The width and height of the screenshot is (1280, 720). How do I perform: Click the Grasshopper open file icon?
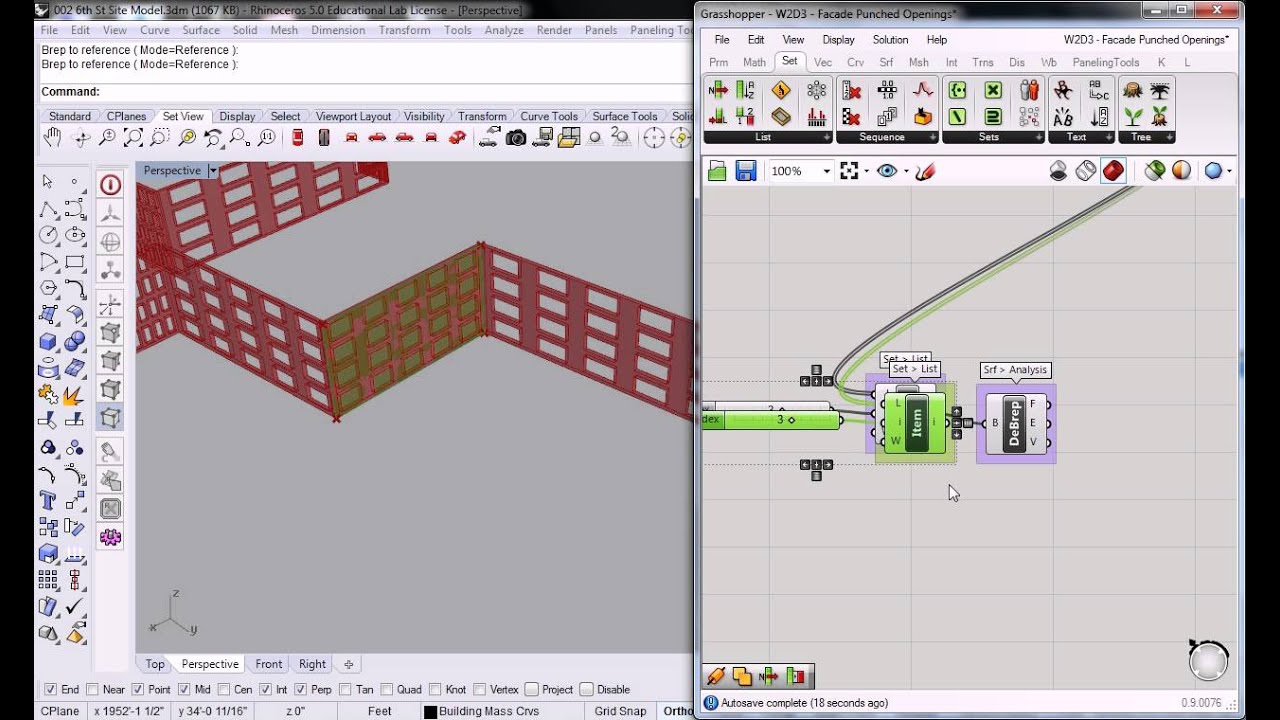click(x=717, y=171)
